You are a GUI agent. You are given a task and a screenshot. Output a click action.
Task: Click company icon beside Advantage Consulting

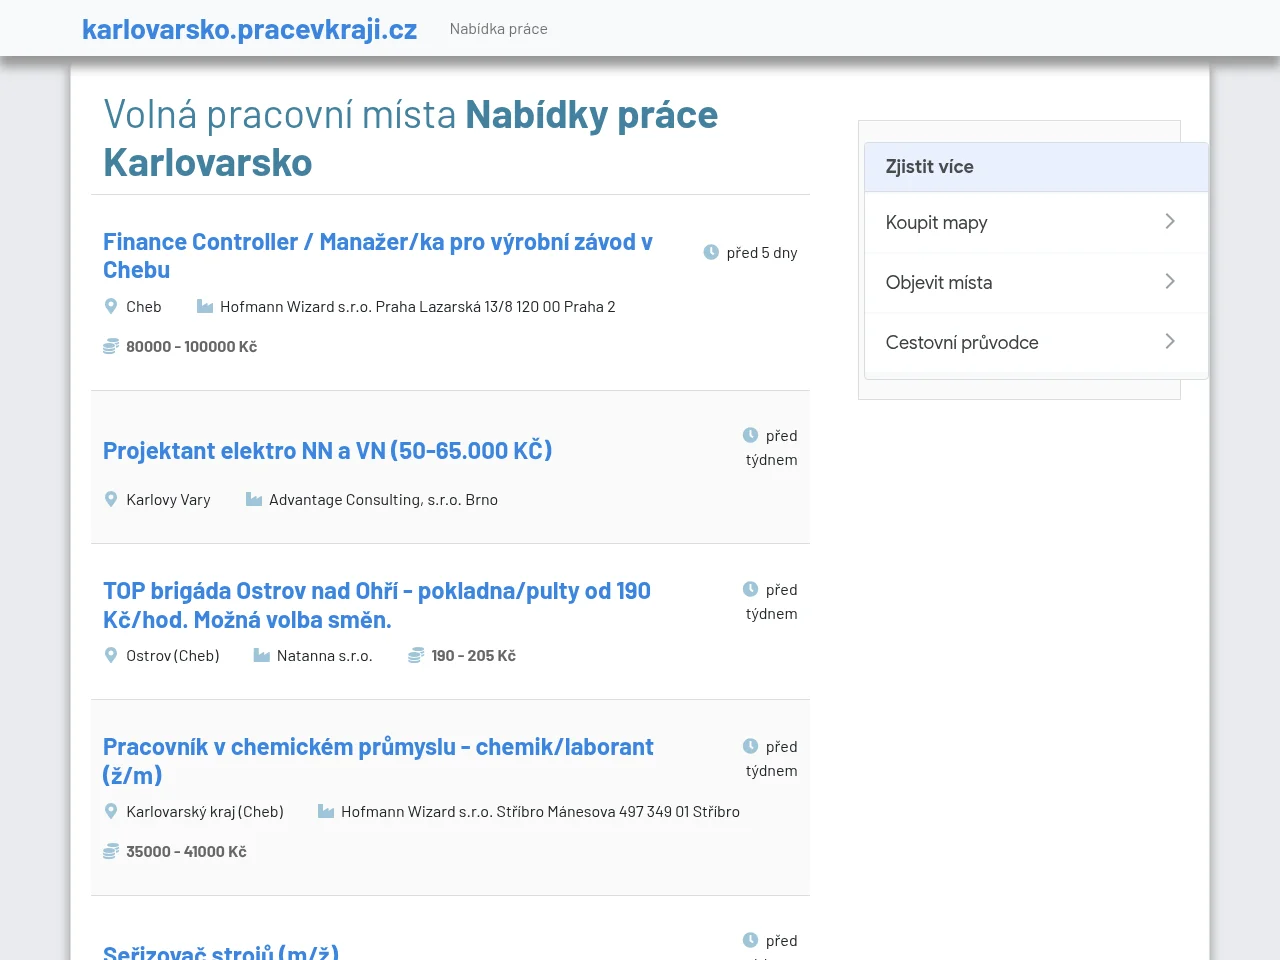click(254, 499)
